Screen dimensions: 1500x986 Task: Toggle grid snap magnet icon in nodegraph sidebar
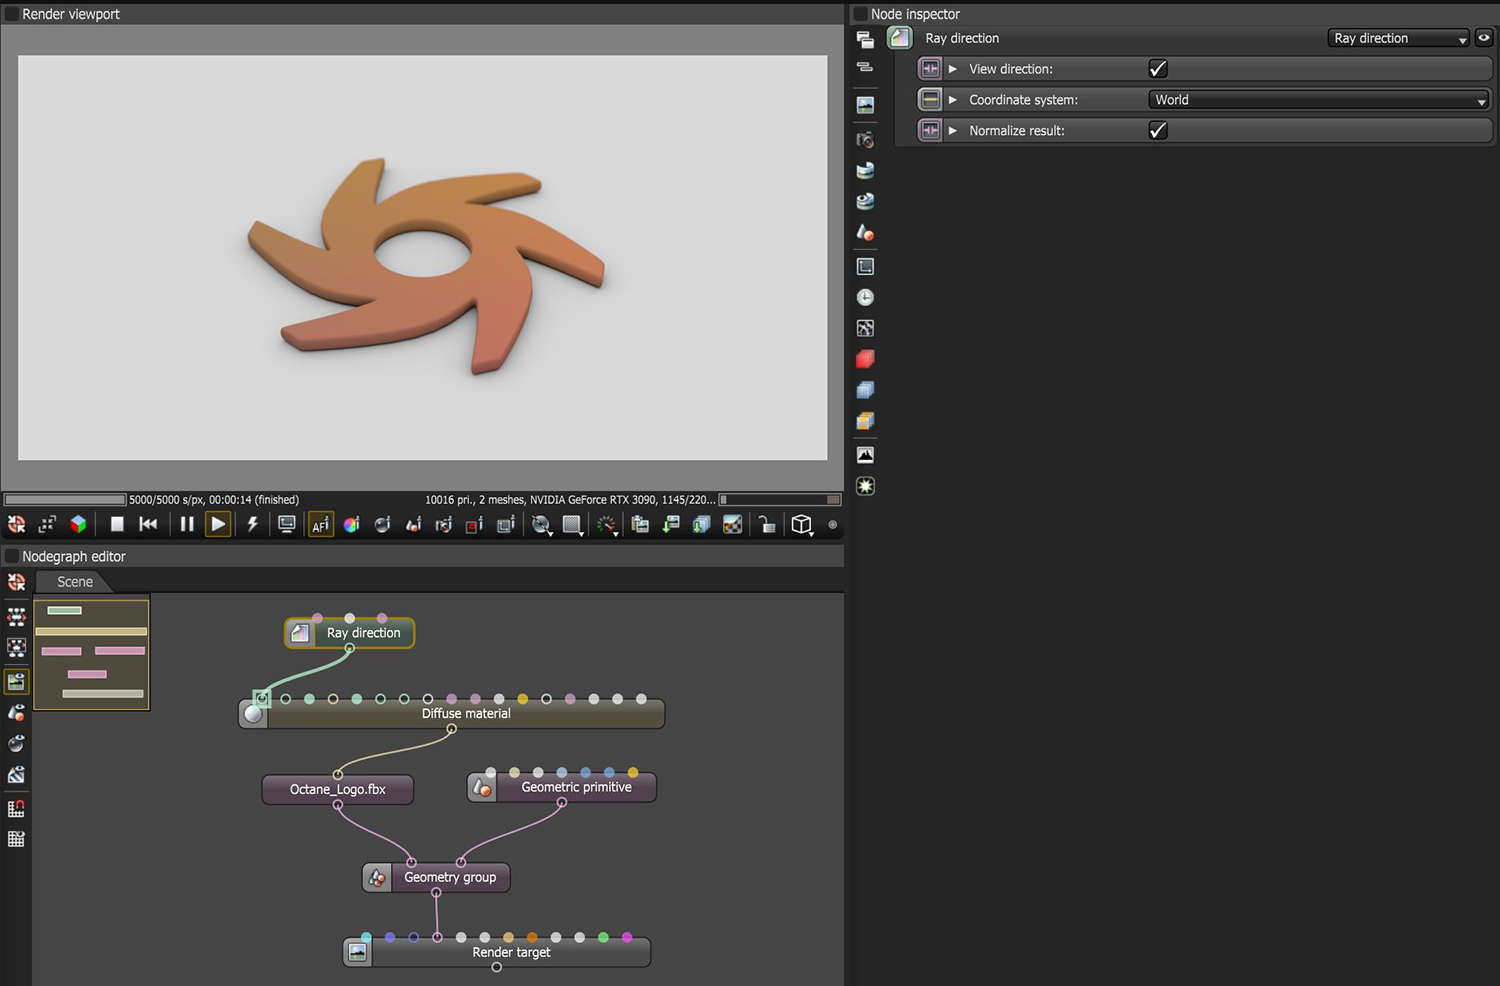[16, 808]
